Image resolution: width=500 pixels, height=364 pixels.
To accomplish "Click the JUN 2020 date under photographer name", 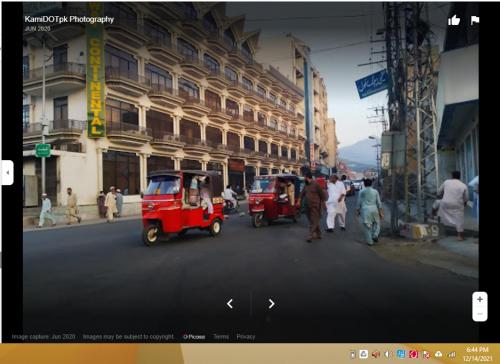I will [x=37, y=29].
